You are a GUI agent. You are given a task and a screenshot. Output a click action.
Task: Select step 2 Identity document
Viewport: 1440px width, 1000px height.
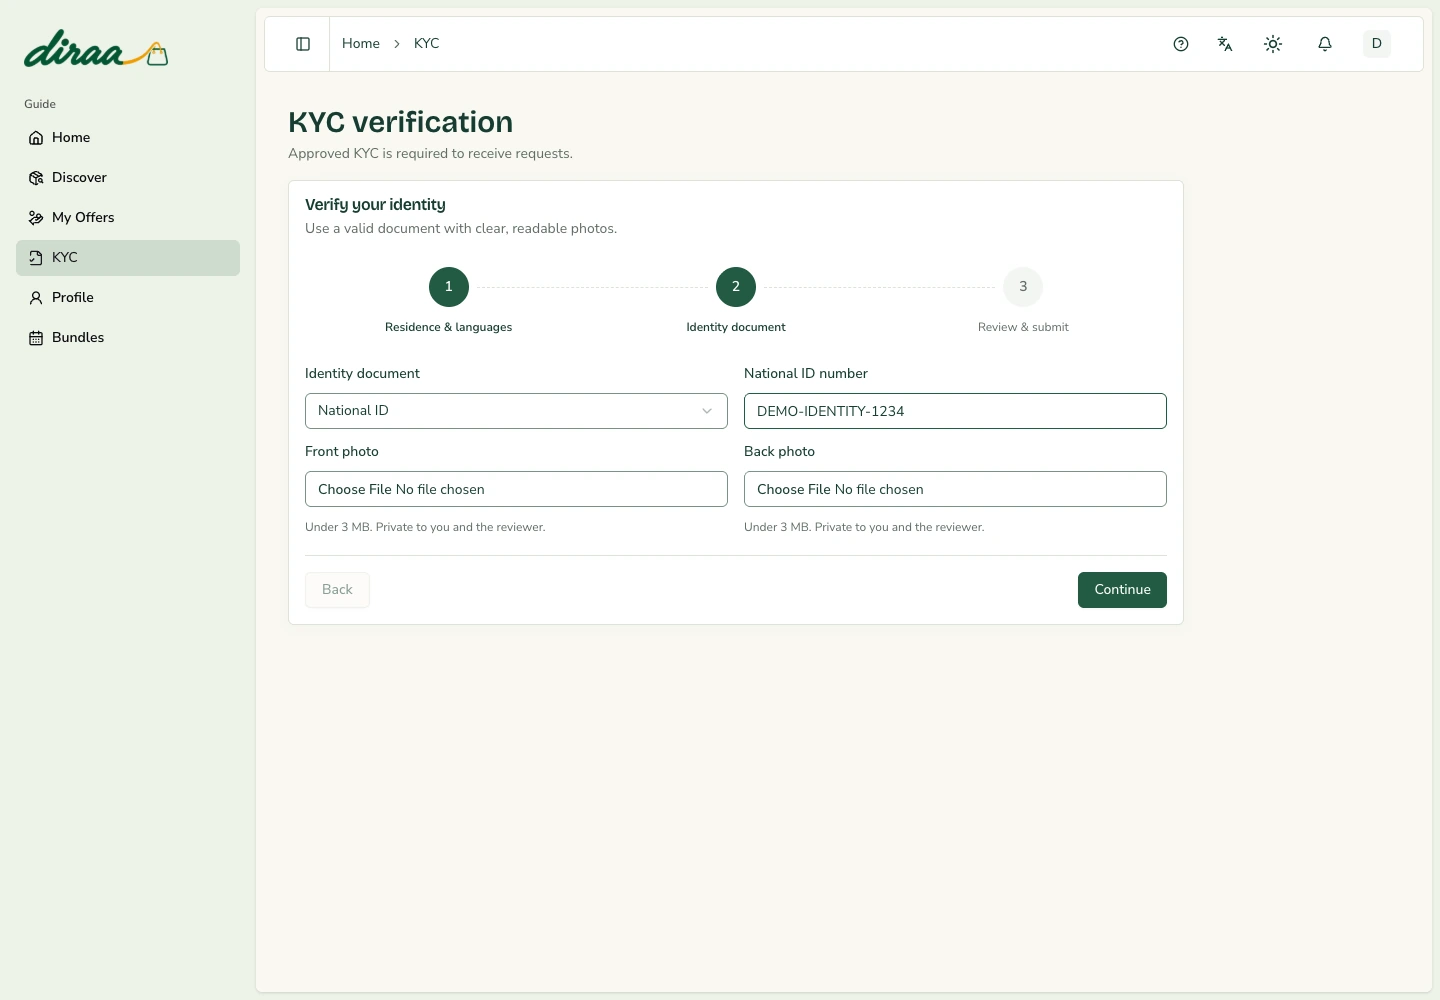736,287
